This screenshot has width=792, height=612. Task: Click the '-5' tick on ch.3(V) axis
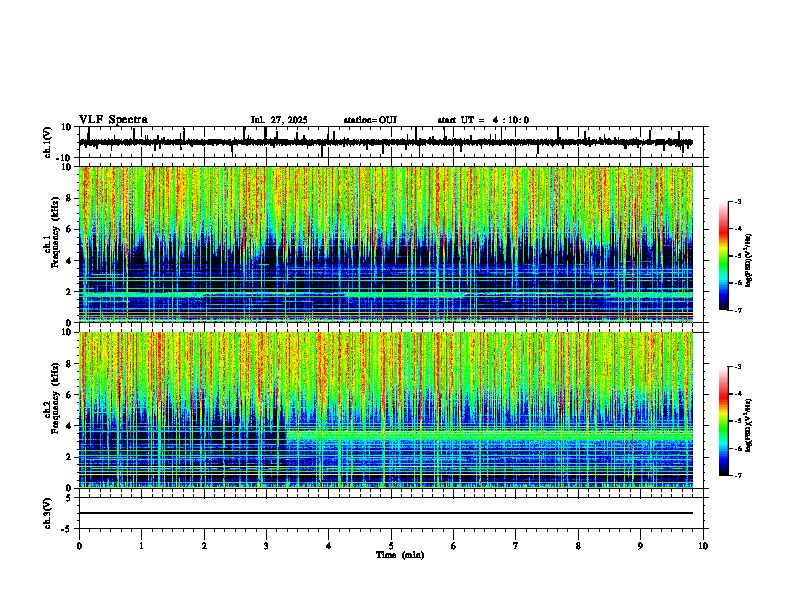pyautogui.click(x=68, y=529)
